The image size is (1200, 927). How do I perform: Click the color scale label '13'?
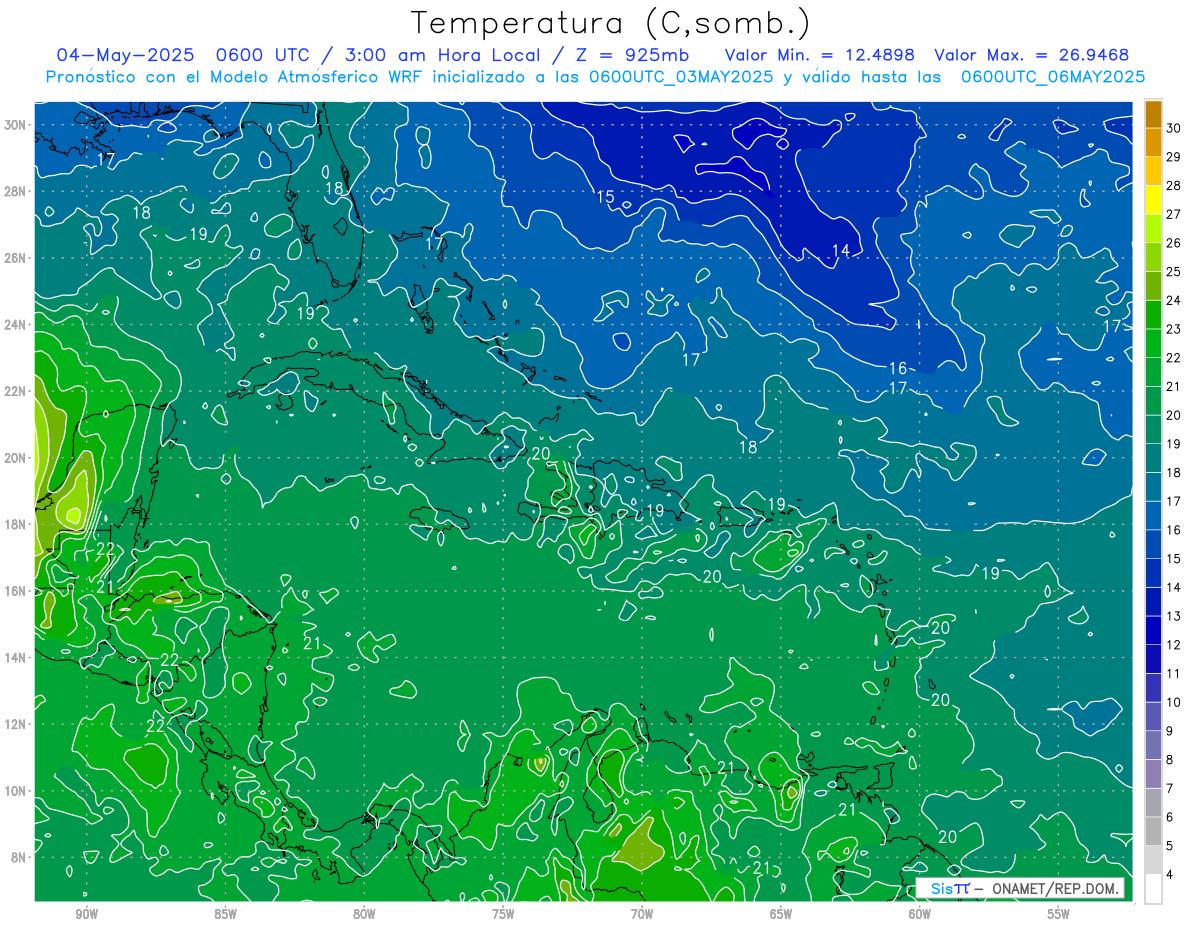[x=1174, y=616]
